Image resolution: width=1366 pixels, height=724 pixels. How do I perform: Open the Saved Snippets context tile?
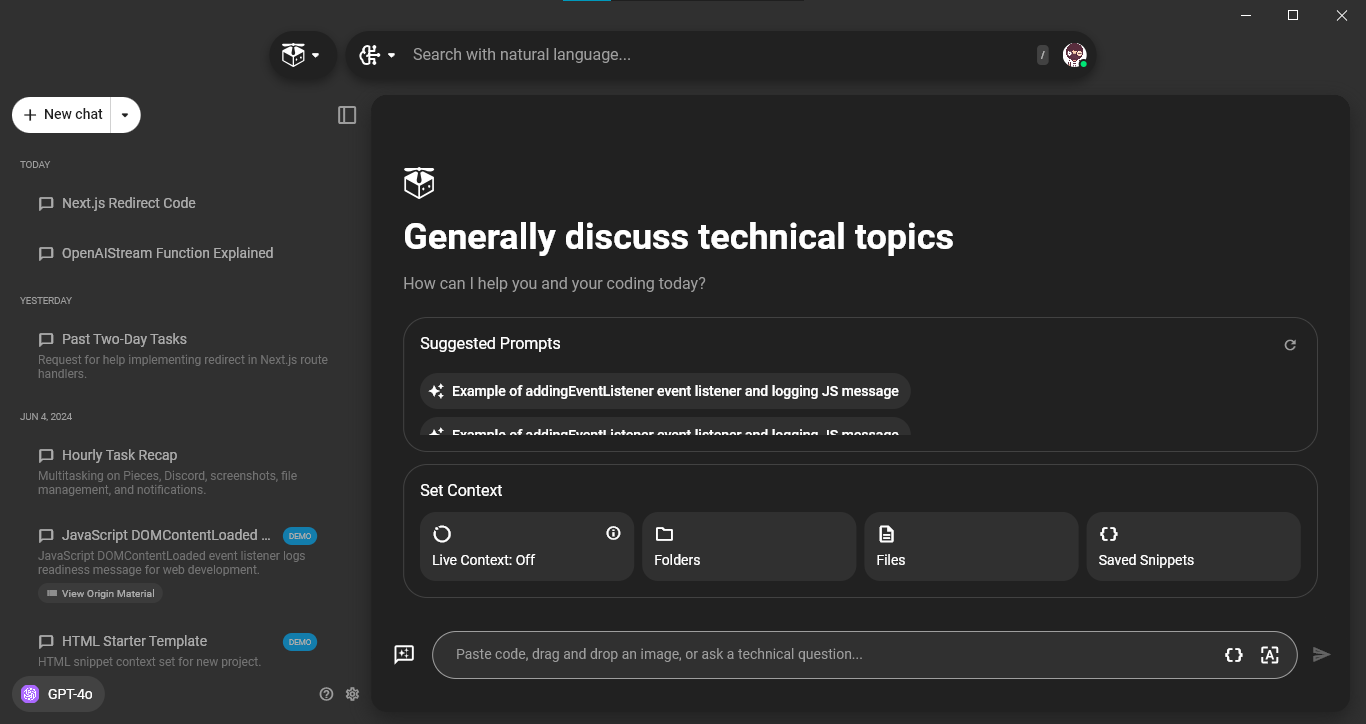1193,546
